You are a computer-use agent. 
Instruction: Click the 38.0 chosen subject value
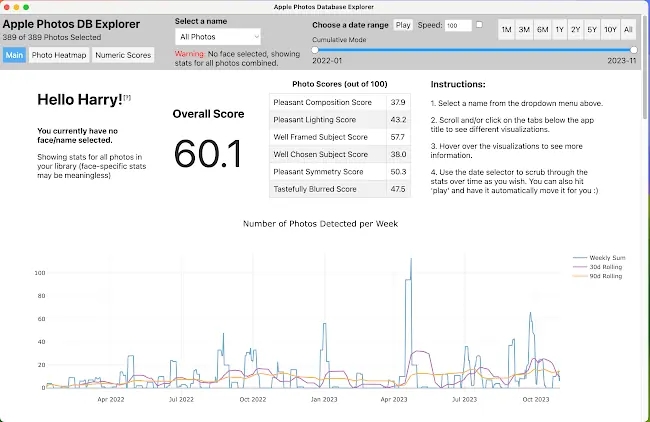398,154
